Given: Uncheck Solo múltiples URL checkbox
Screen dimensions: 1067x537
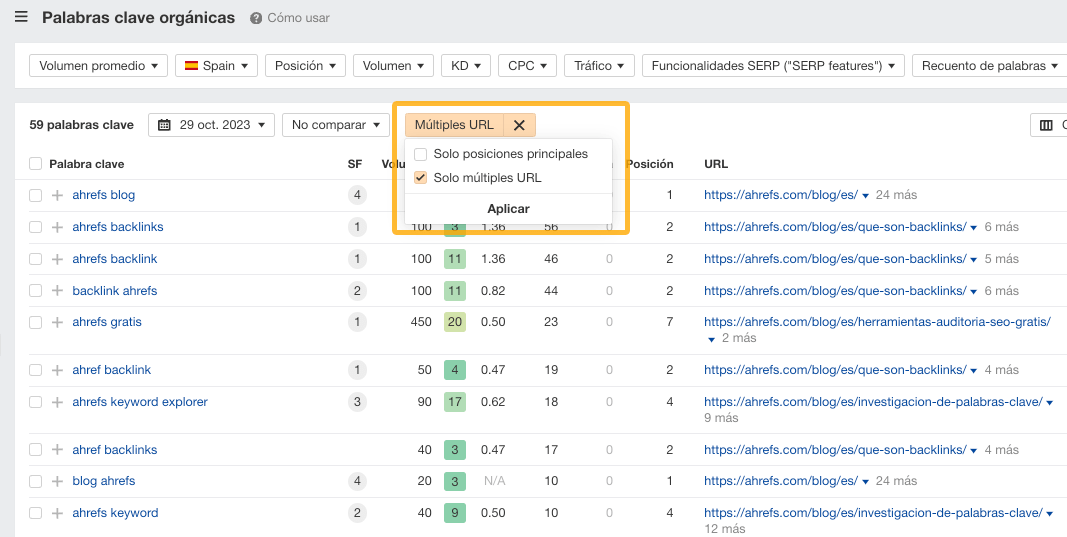Looking at the screenshot, I should pyautogui.click(x=421, y=178).
